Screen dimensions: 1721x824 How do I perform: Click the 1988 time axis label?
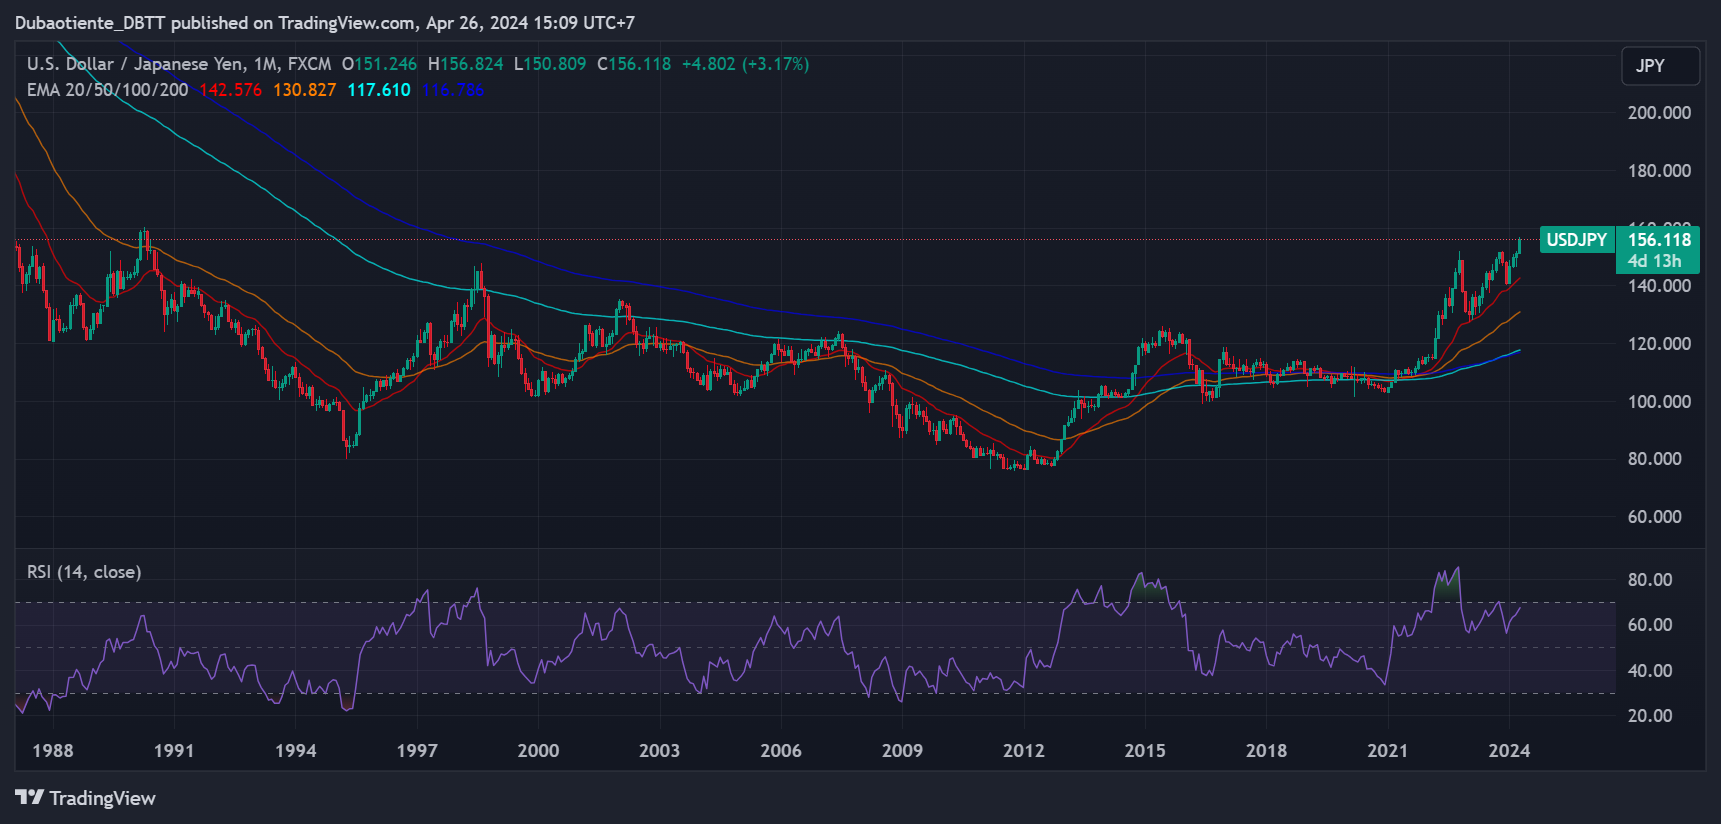click(x=53, y=751)
